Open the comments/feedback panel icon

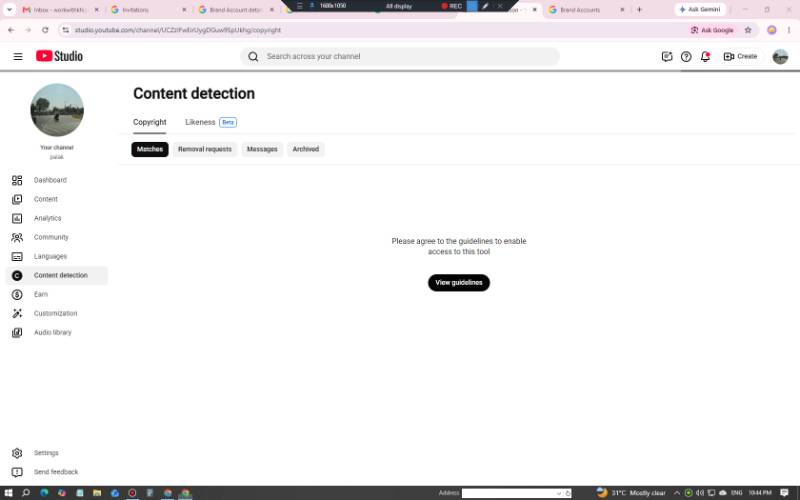666,57
